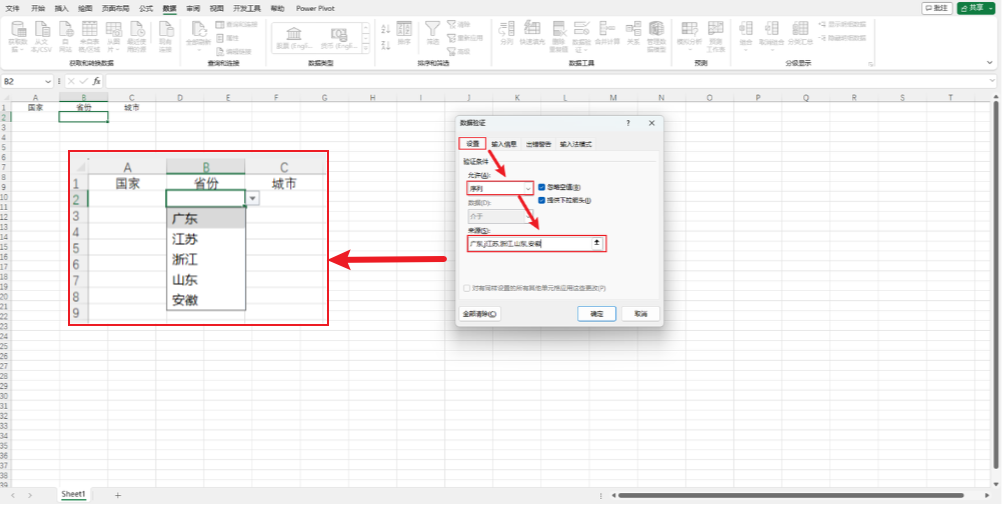
Task: Add a new sheet with plus button
Action: (118, 495)
